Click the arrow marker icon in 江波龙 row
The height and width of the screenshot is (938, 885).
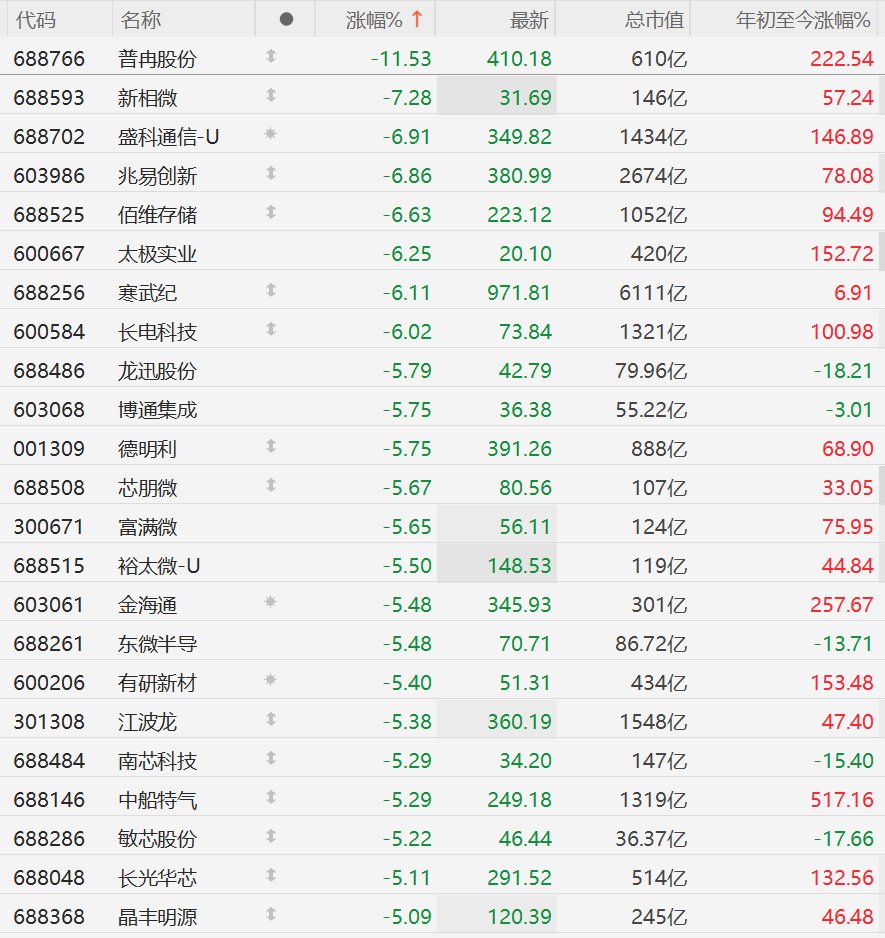tap(270, 719)
